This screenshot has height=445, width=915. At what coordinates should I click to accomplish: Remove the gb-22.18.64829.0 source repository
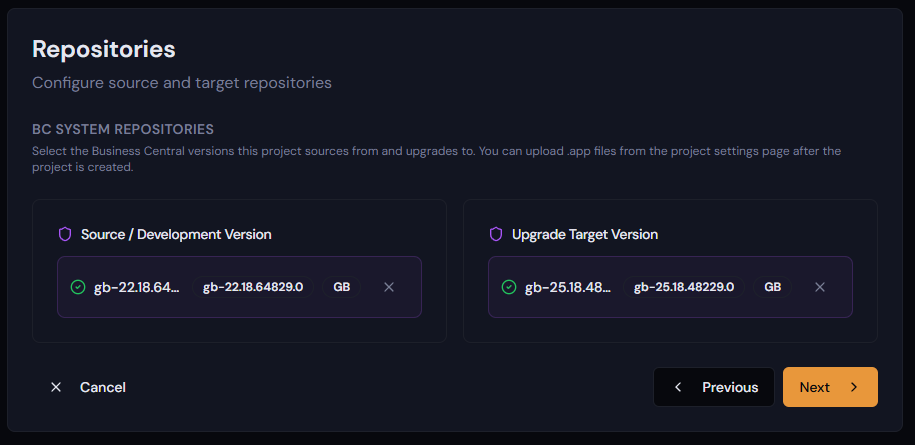[389, 287]
